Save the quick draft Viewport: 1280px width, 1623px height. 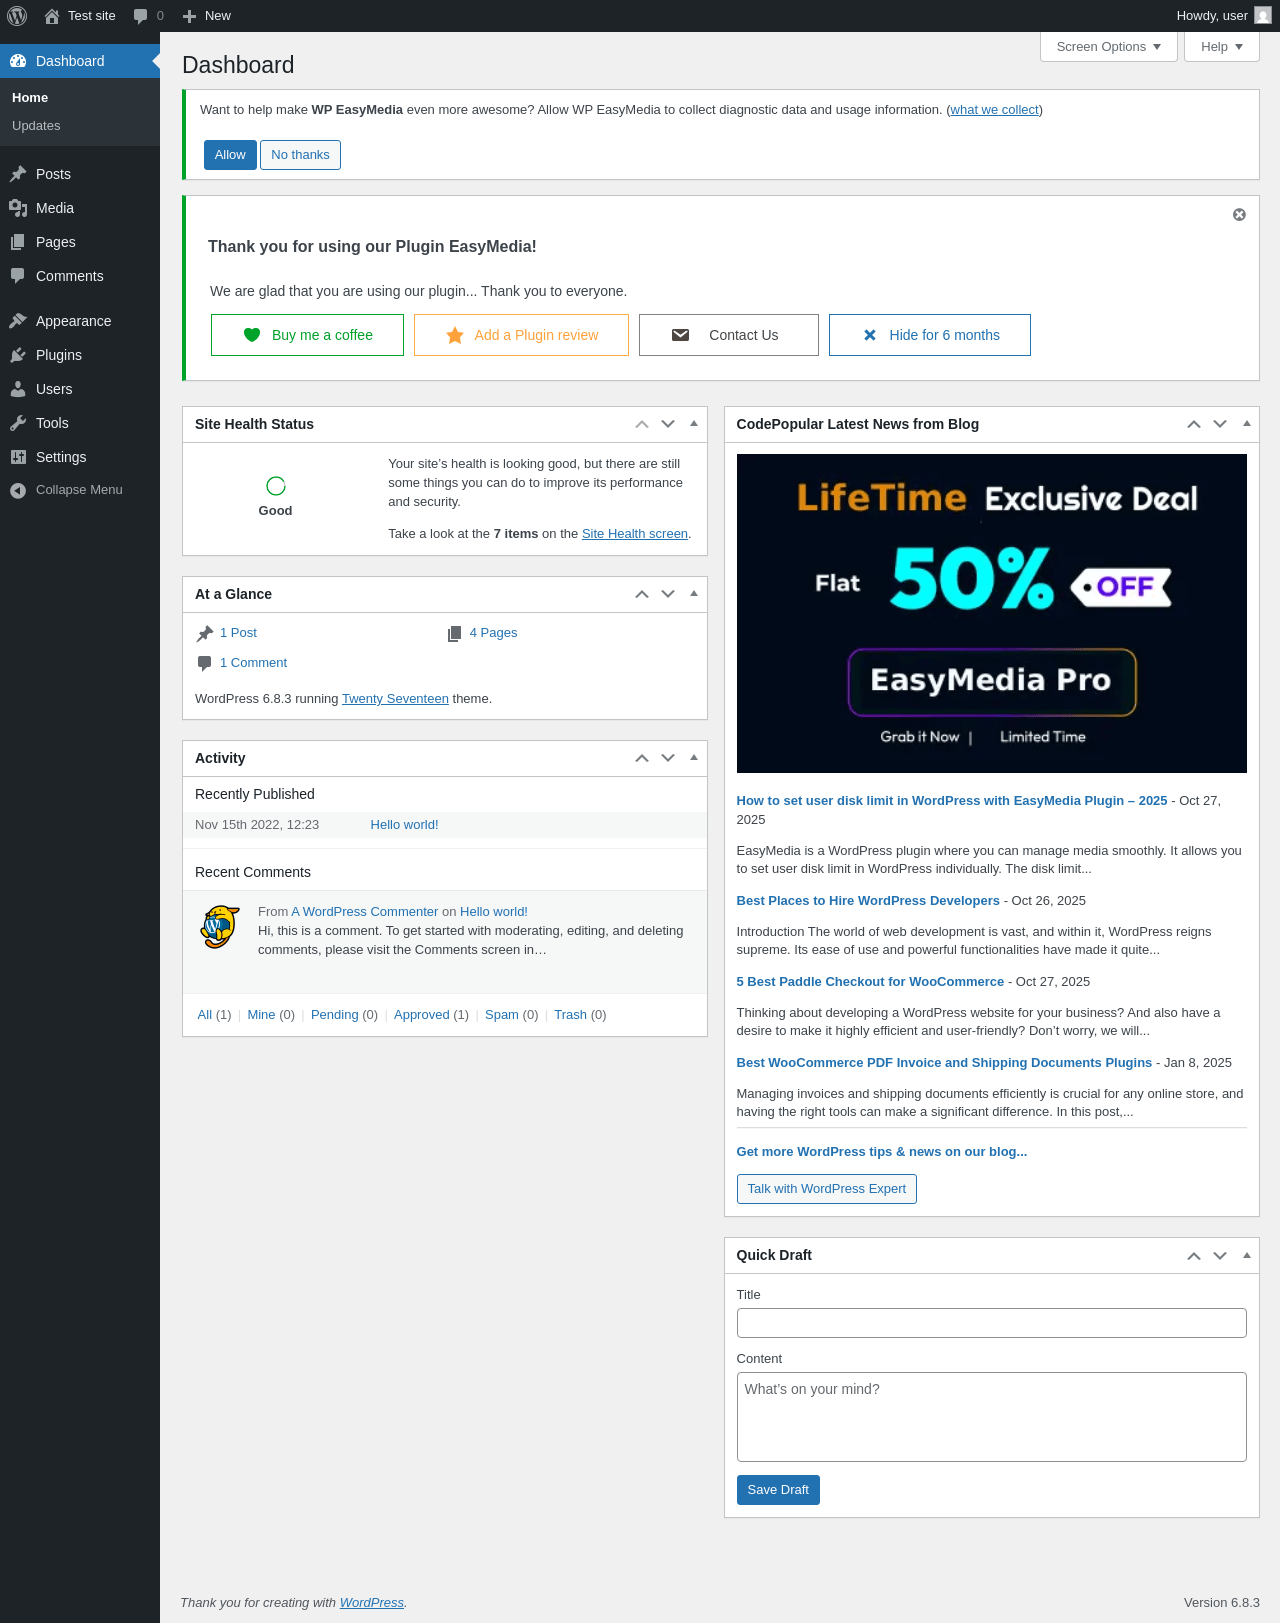(778, 1490)
